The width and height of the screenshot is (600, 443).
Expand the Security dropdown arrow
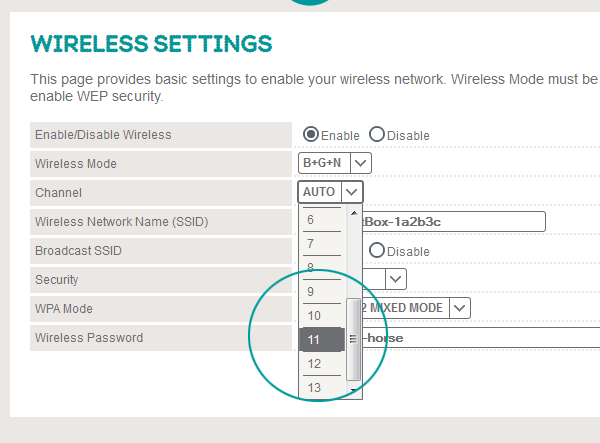pyautogui.click(x=396, y=279)
